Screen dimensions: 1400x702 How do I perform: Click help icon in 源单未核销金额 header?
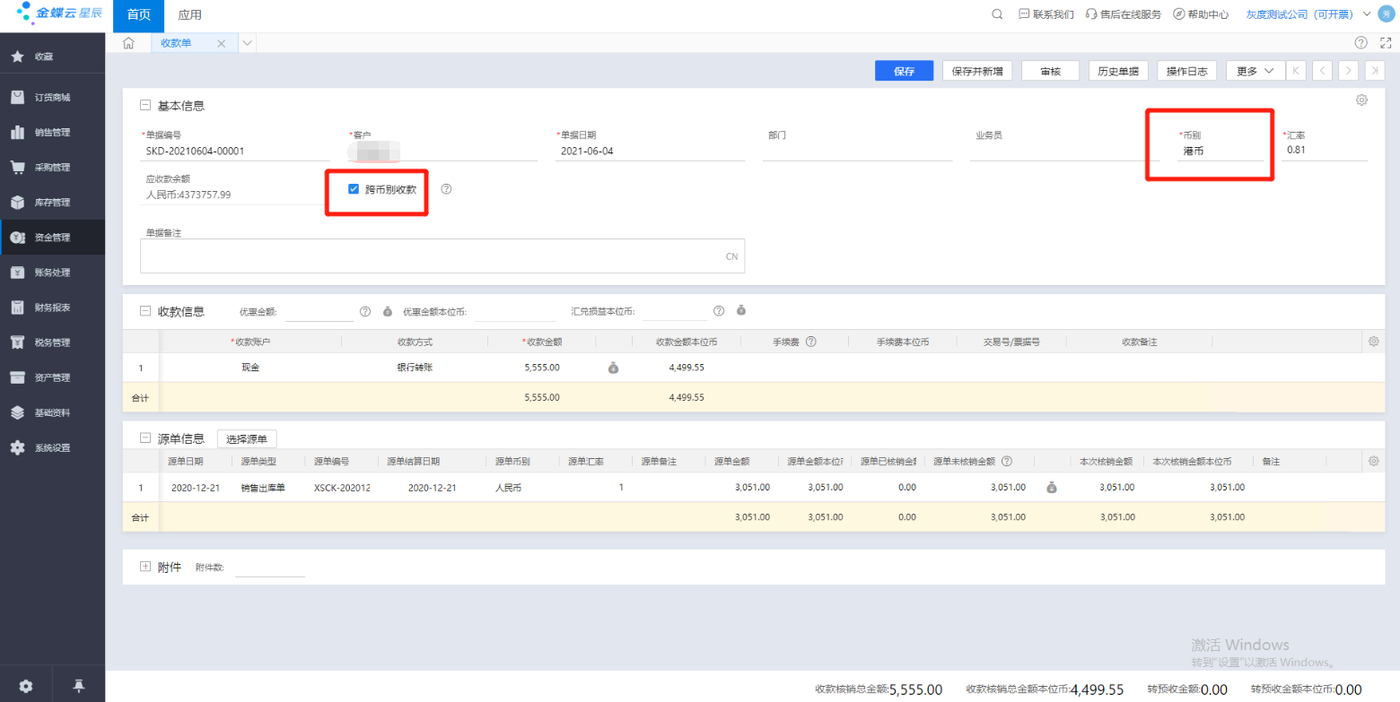(1007, 462)
